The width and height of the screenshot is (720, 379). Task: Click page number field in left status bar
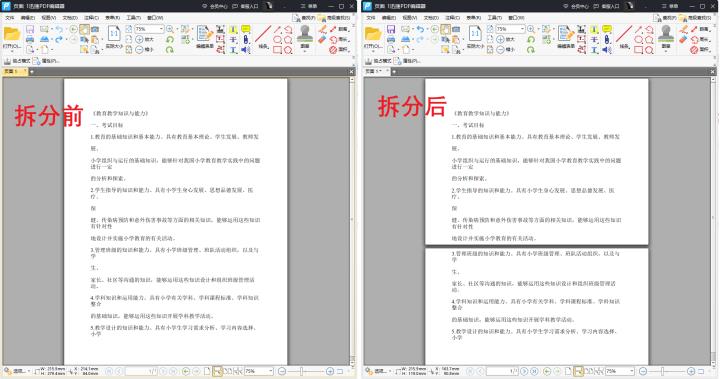tap(141, 371)
